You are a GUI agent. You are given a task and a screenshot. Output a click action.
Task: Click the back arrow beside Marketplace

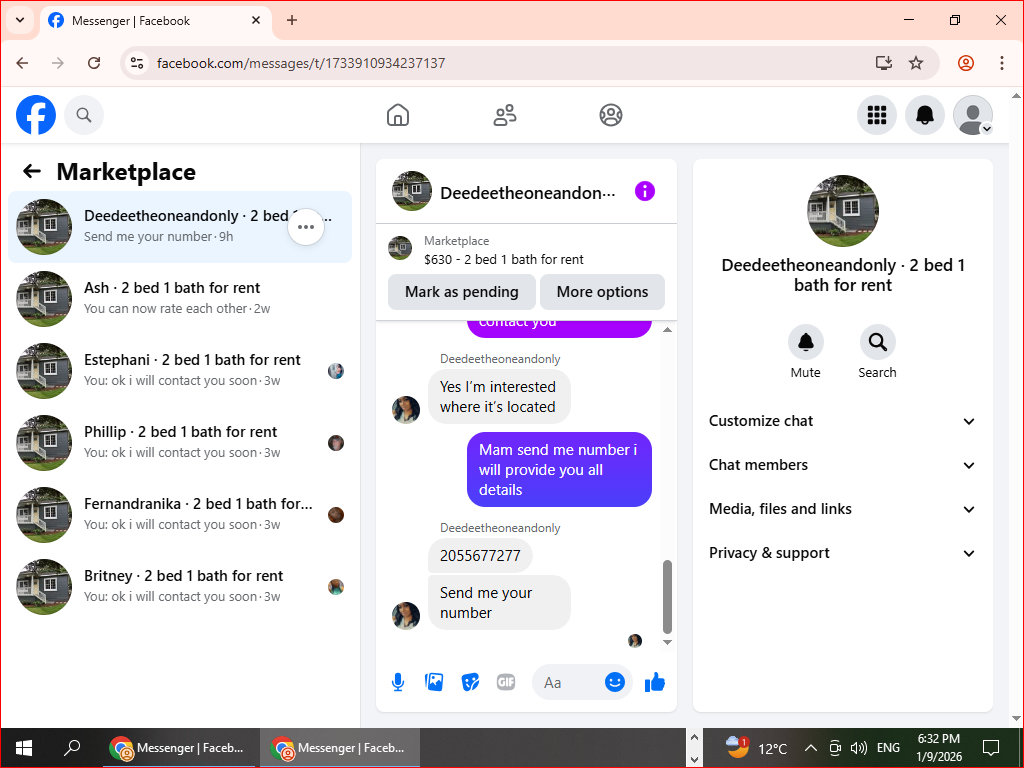31,171
